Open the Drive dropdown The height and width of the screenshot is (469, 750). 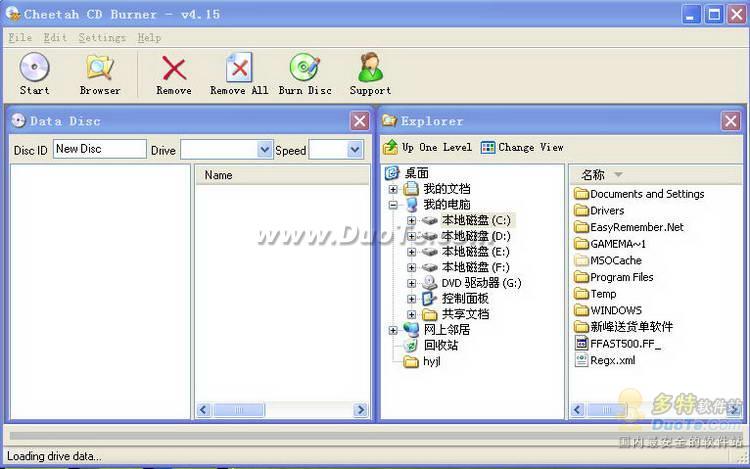(x=264, y=150)
